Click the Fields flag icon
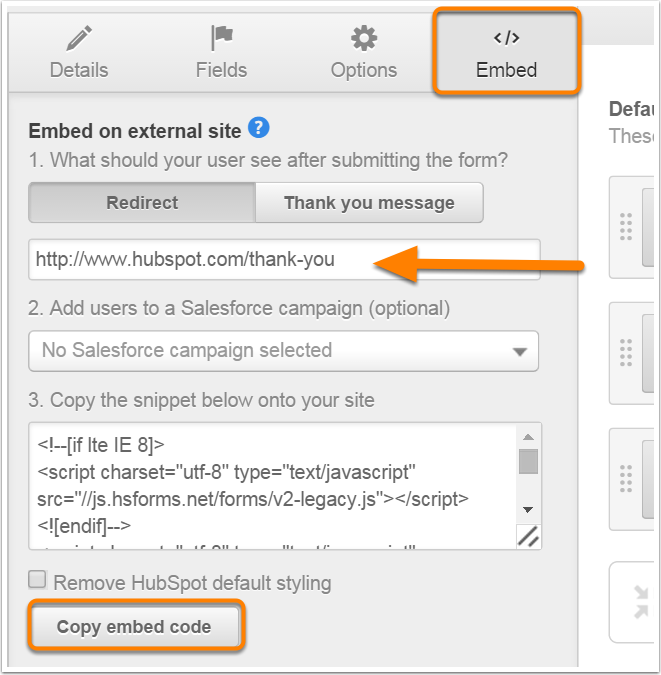This screenshot has width=661, height=675. pos(222,38)
